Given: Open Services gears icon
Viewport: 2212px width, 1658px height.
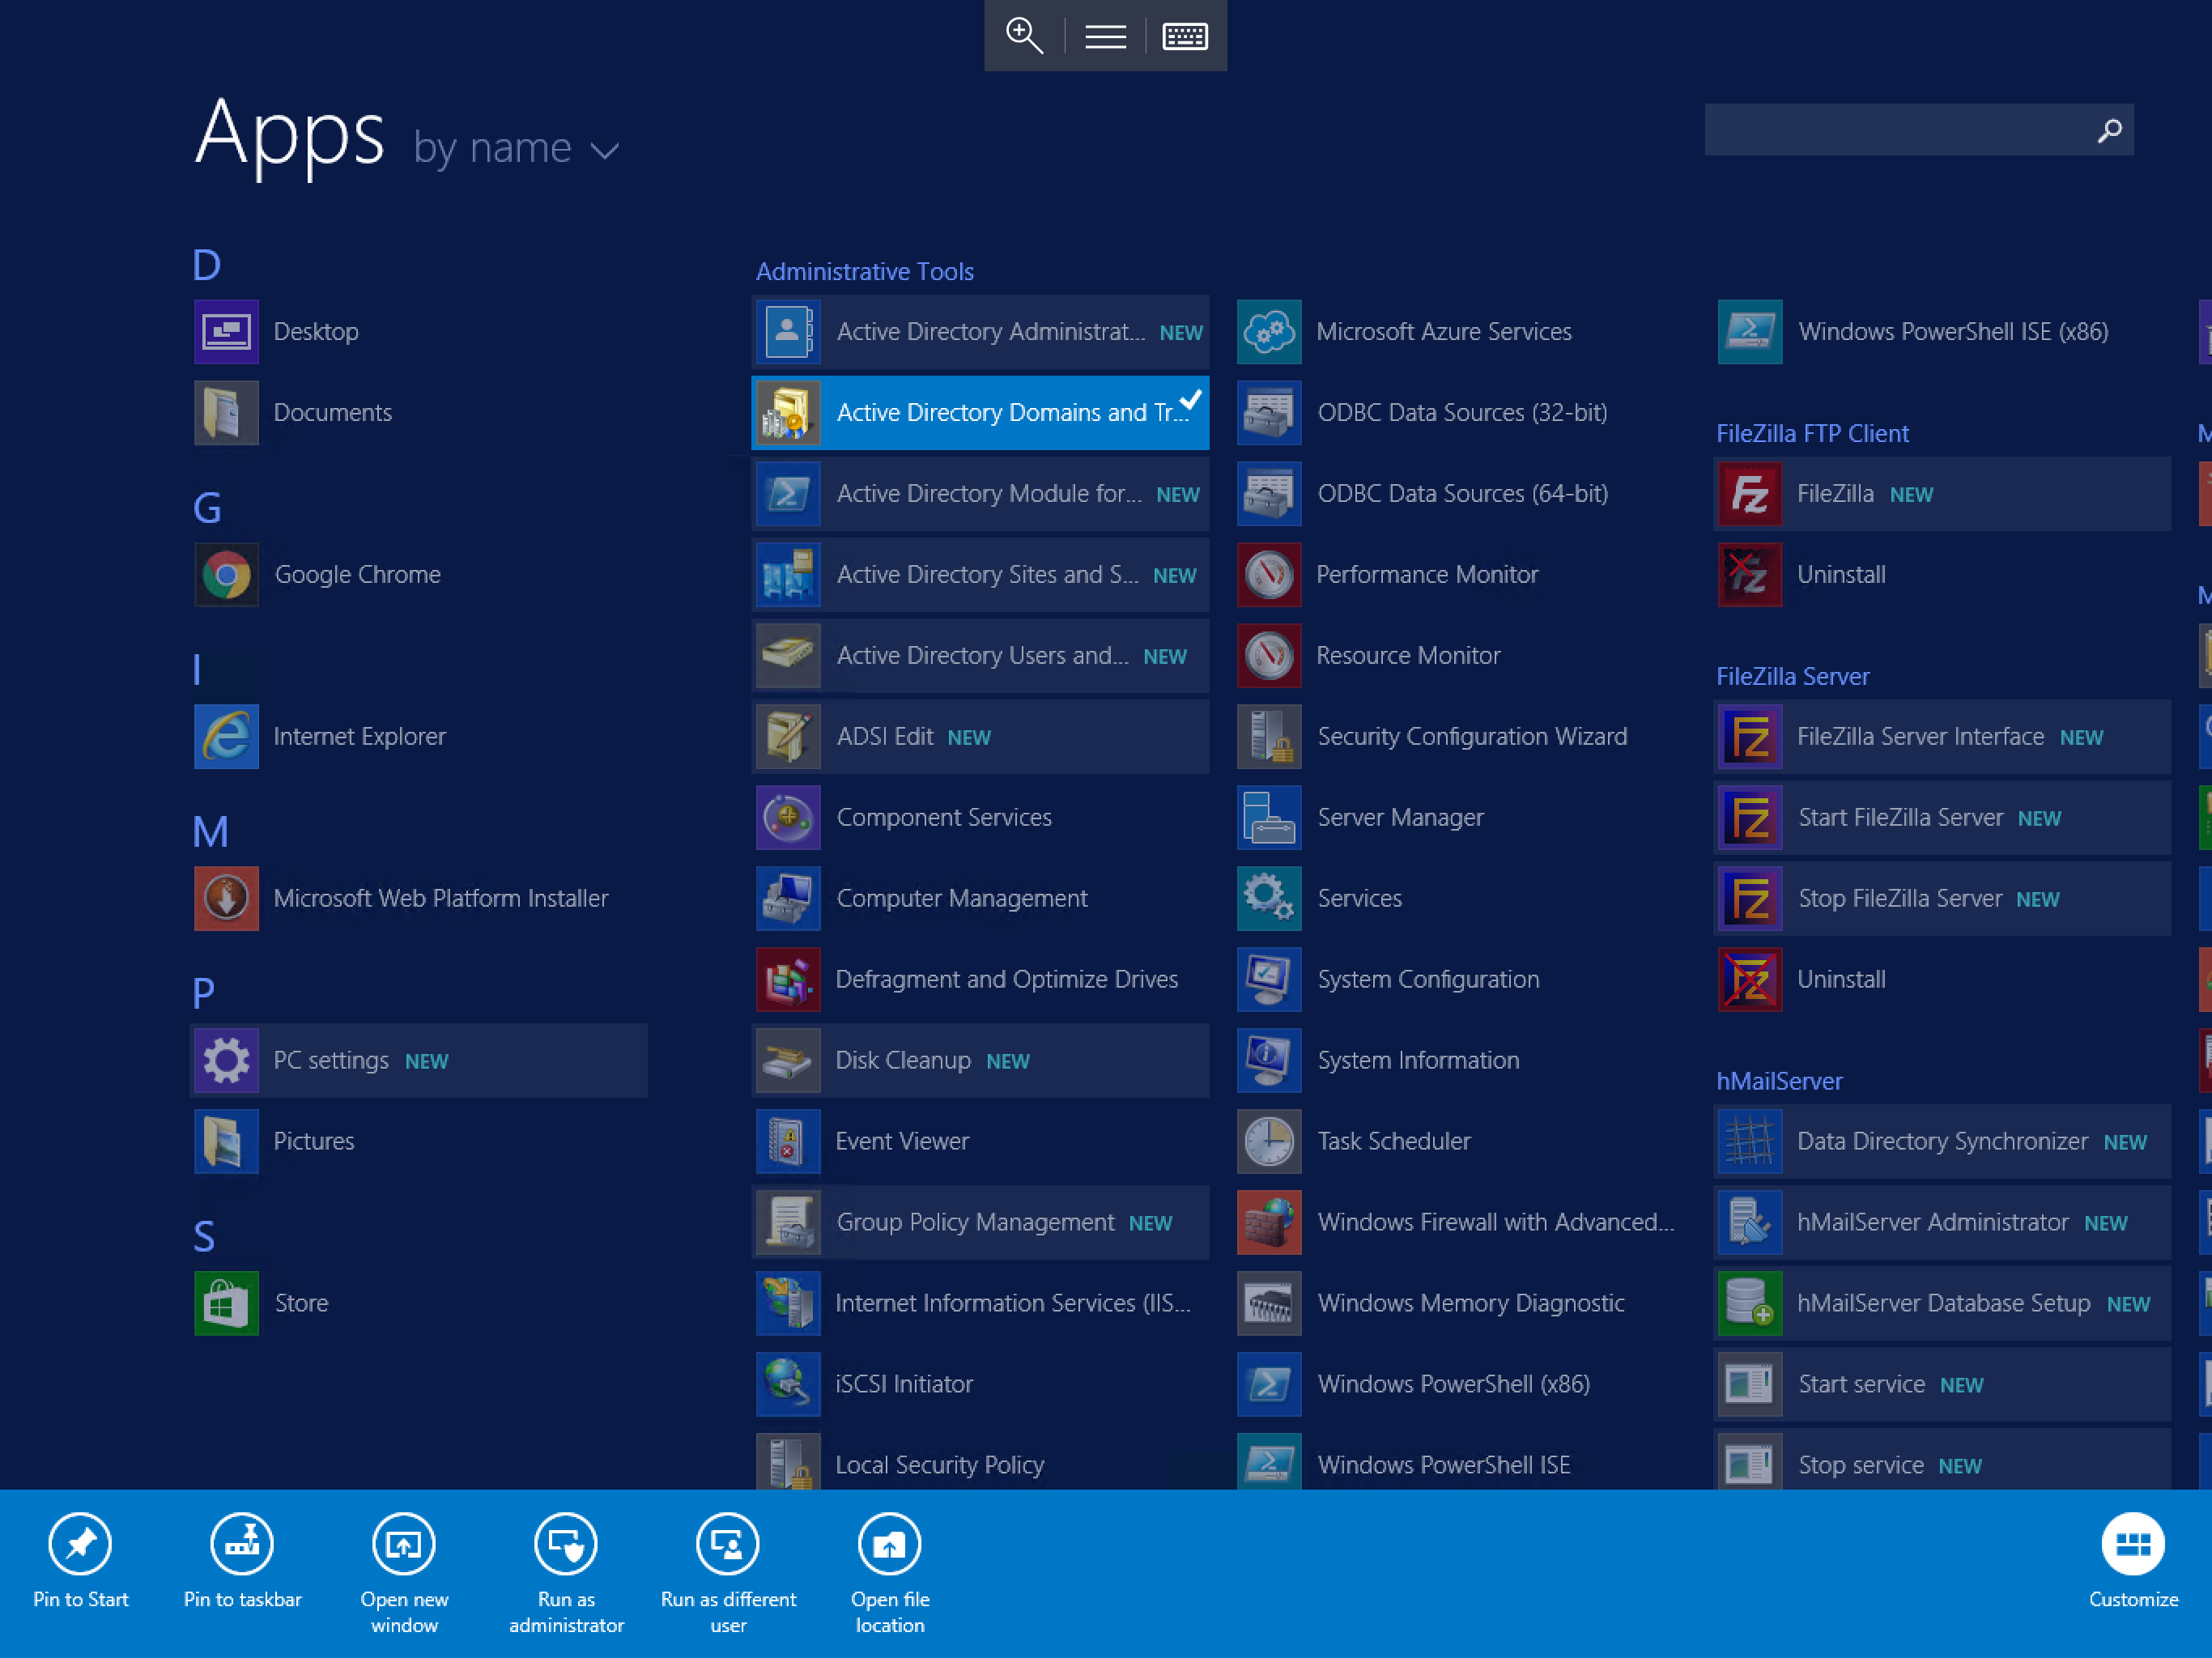Looking at the screenshot, I should tap(1269, 898).
